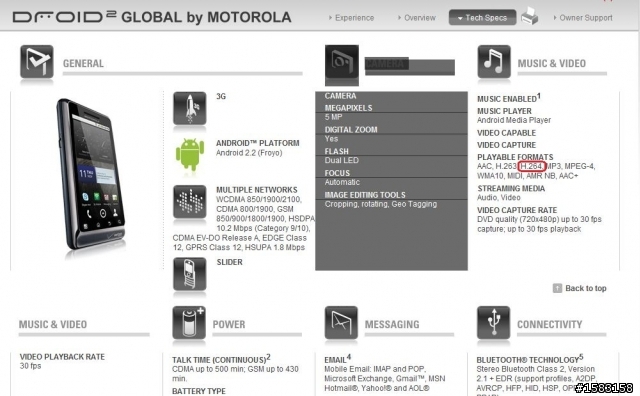Click the MULTIPLE NETWORKS label
Viewport: 640px width, 396px height.
[257, 190]
